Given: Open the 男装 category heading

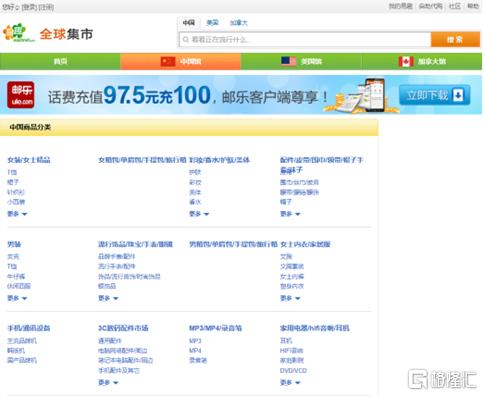Looking at the screenshot, I should click(14, 244).
